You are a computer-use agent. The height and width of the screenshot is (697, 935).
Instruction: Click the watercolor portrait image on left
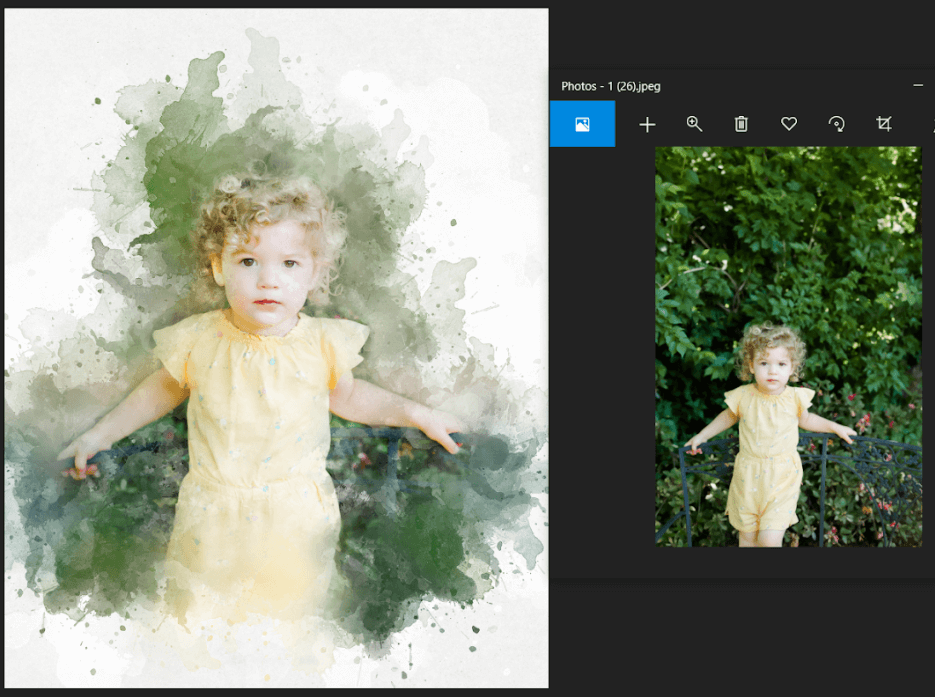[276, 348]
